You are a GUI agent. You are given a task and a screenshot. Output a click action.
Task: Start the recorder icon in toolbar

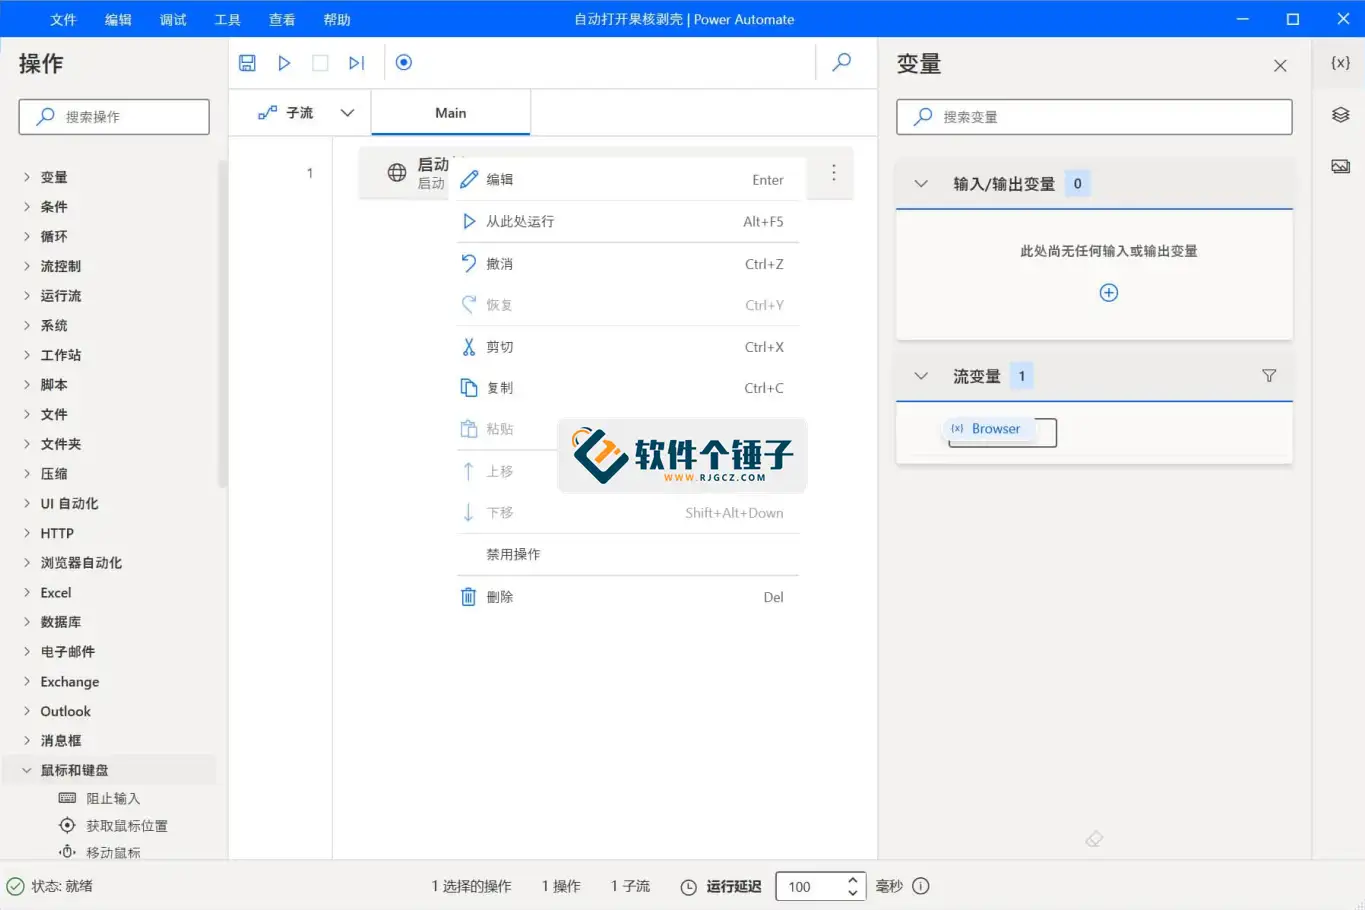coord(404,63)
